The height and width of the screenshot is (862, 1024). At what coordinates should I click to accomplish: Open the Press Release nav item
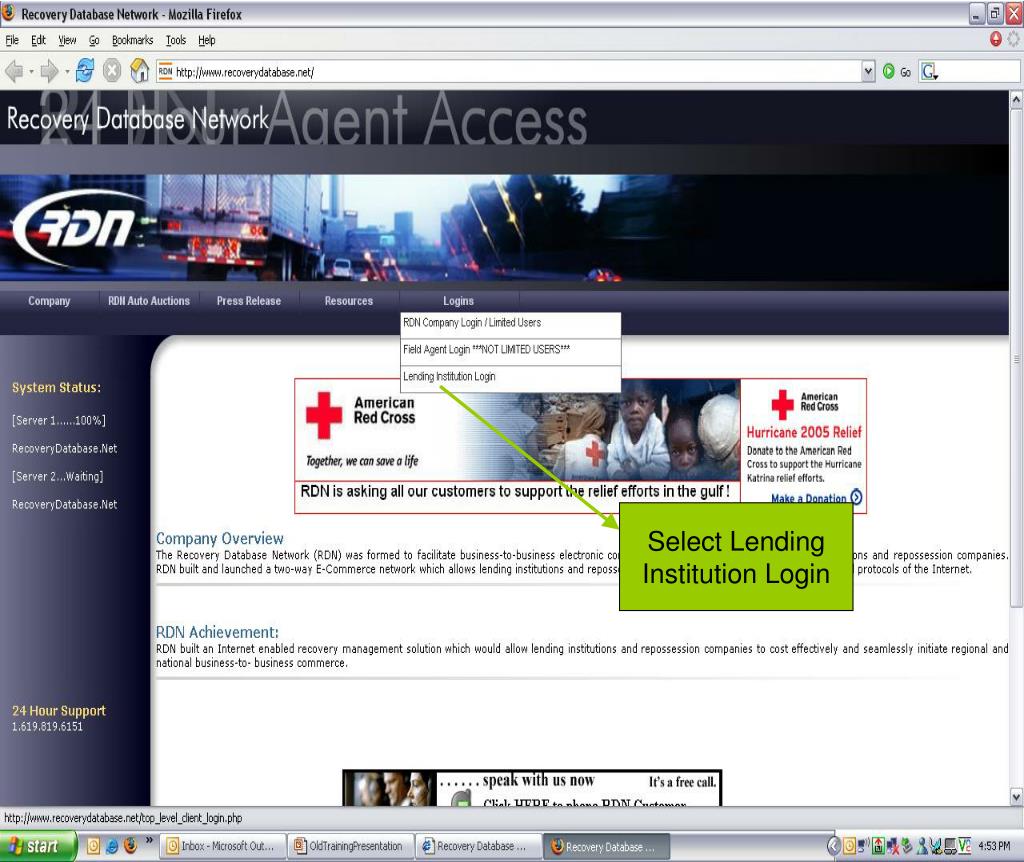[x=249, y=301]
